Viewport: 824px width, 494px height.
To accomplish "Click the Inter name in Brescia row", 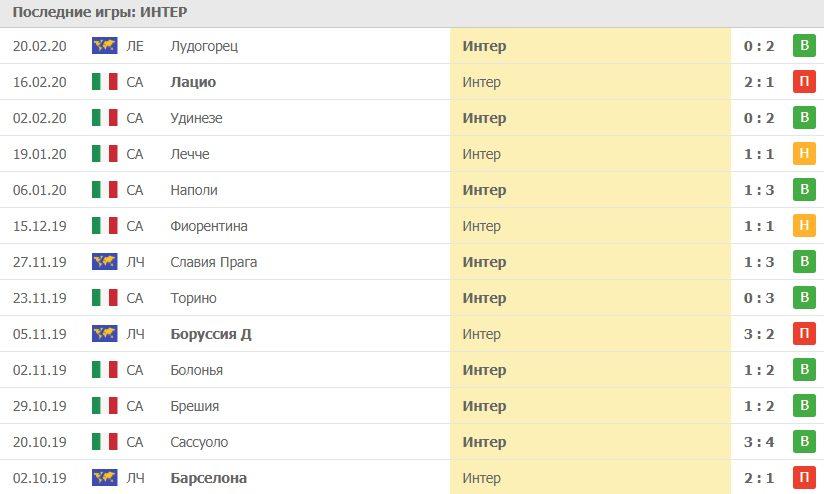I will click(484, 406).
